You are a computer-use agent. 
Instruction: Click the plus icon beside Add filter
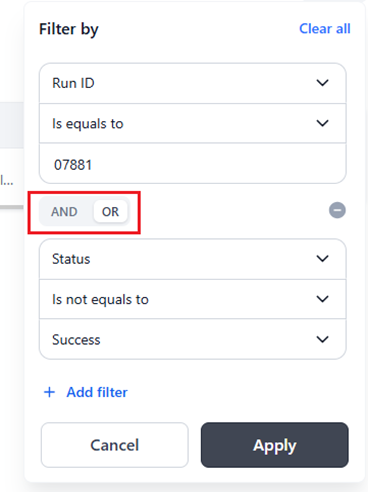49,392
